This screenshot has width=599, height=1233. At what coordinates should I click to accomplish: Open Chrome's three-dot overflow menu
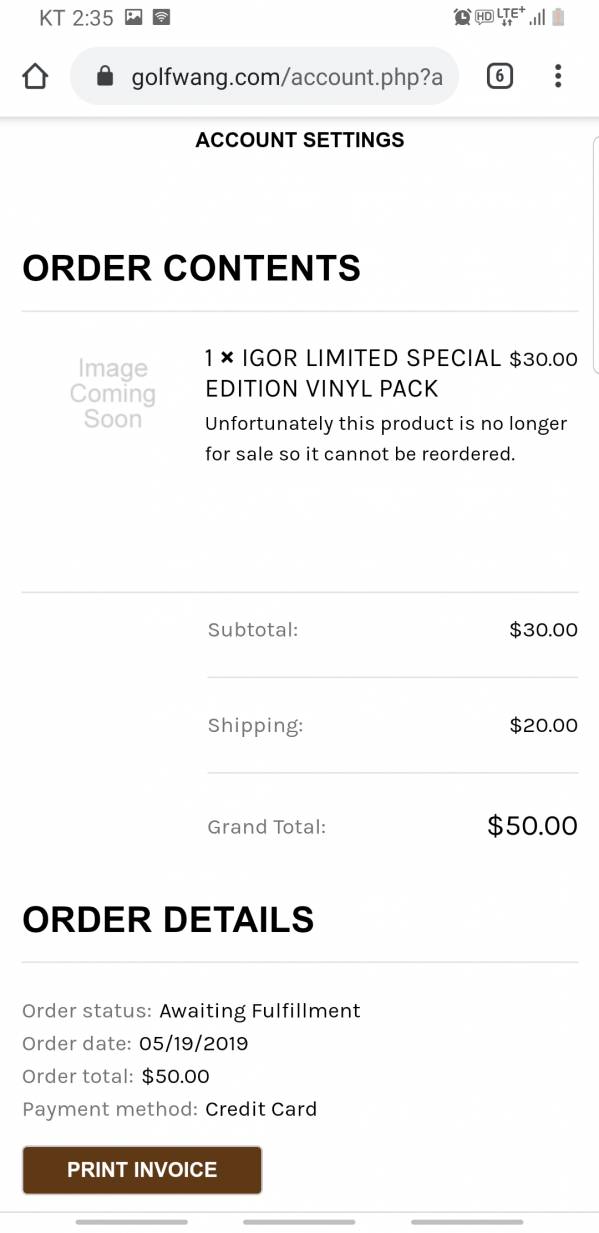[557, 75]
